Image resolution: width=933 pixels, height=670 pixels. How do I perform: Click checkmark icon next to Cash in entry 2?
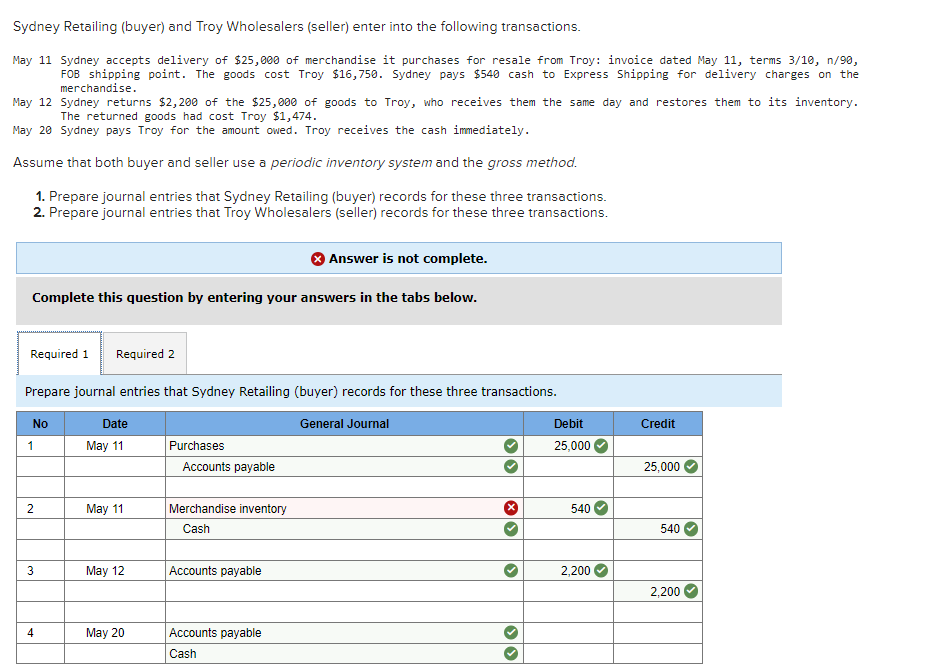click(510, 529)
